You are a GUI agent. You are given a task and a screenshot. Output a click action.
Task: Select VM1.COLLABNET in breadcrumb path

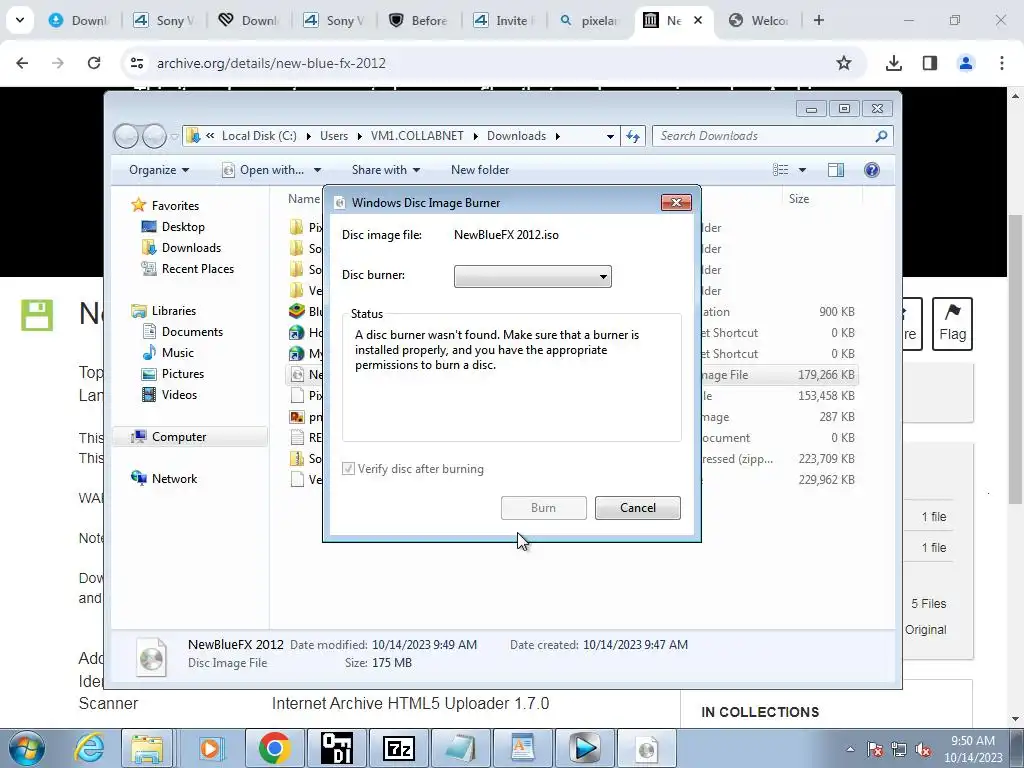coord(417,136)
